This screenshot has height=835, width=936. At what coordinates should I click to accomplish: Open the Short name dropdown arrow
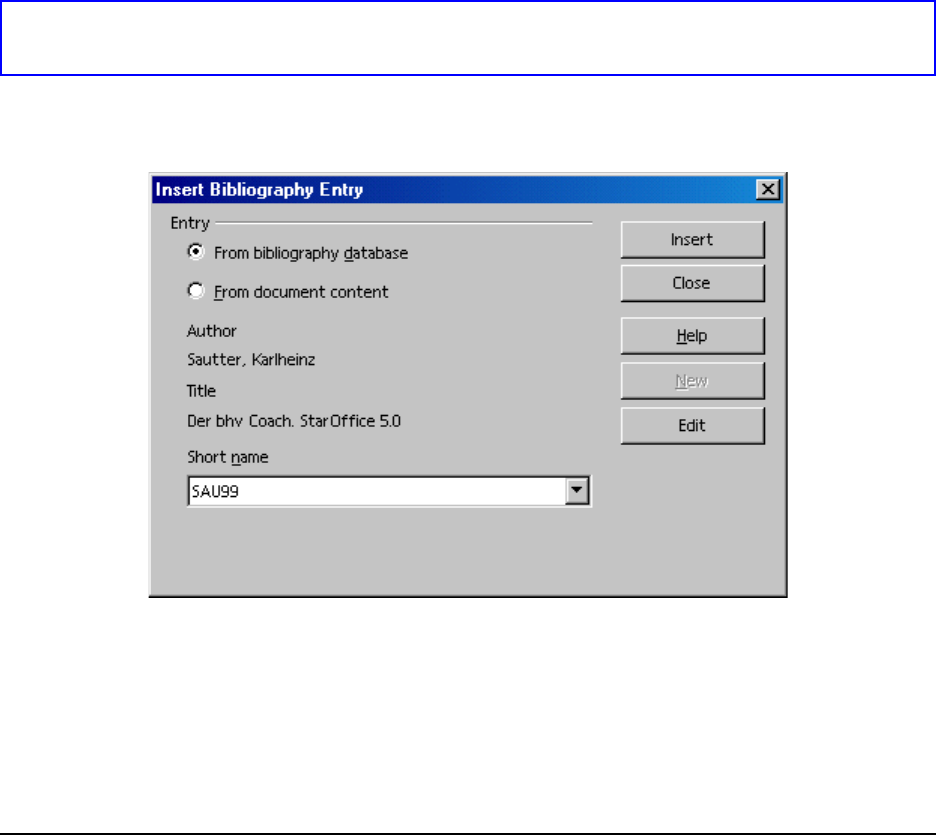click(577, 491)
